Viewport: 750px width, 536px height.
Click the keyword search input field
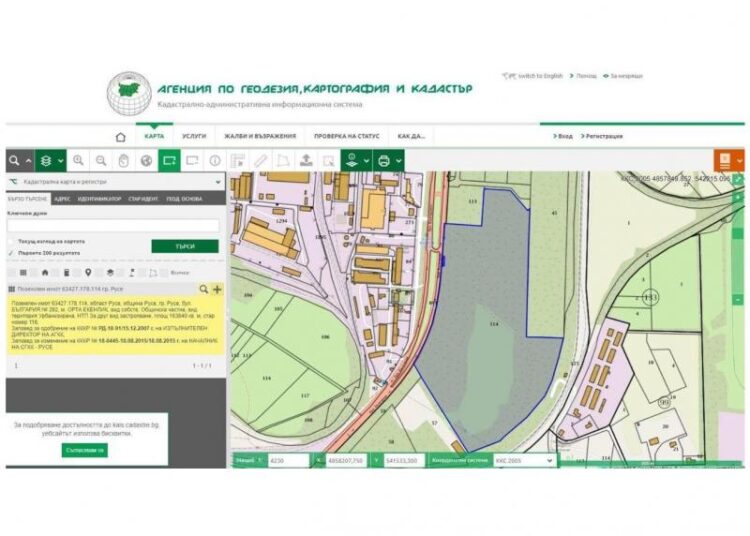pyautogui.click(x=113, y=226)
